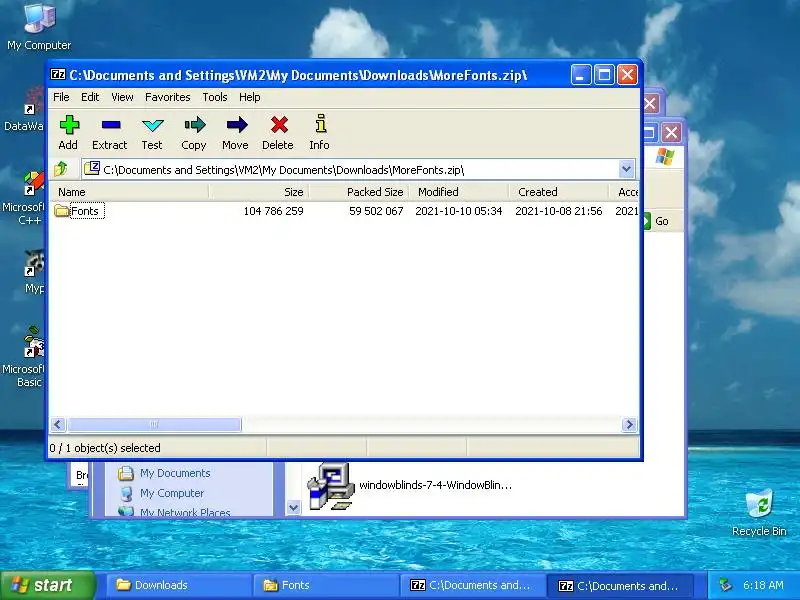Viewport: 800px width, 600px height.
Task: Click the Start button
Action: 48,585
